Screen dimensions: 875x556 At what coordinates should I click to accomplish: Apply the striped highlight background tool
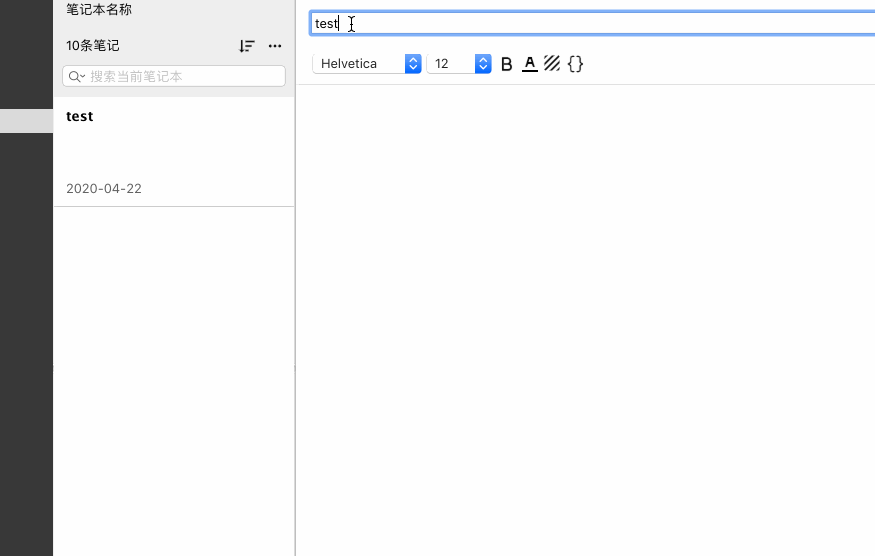pyautogui.click(x=552, y=64)
